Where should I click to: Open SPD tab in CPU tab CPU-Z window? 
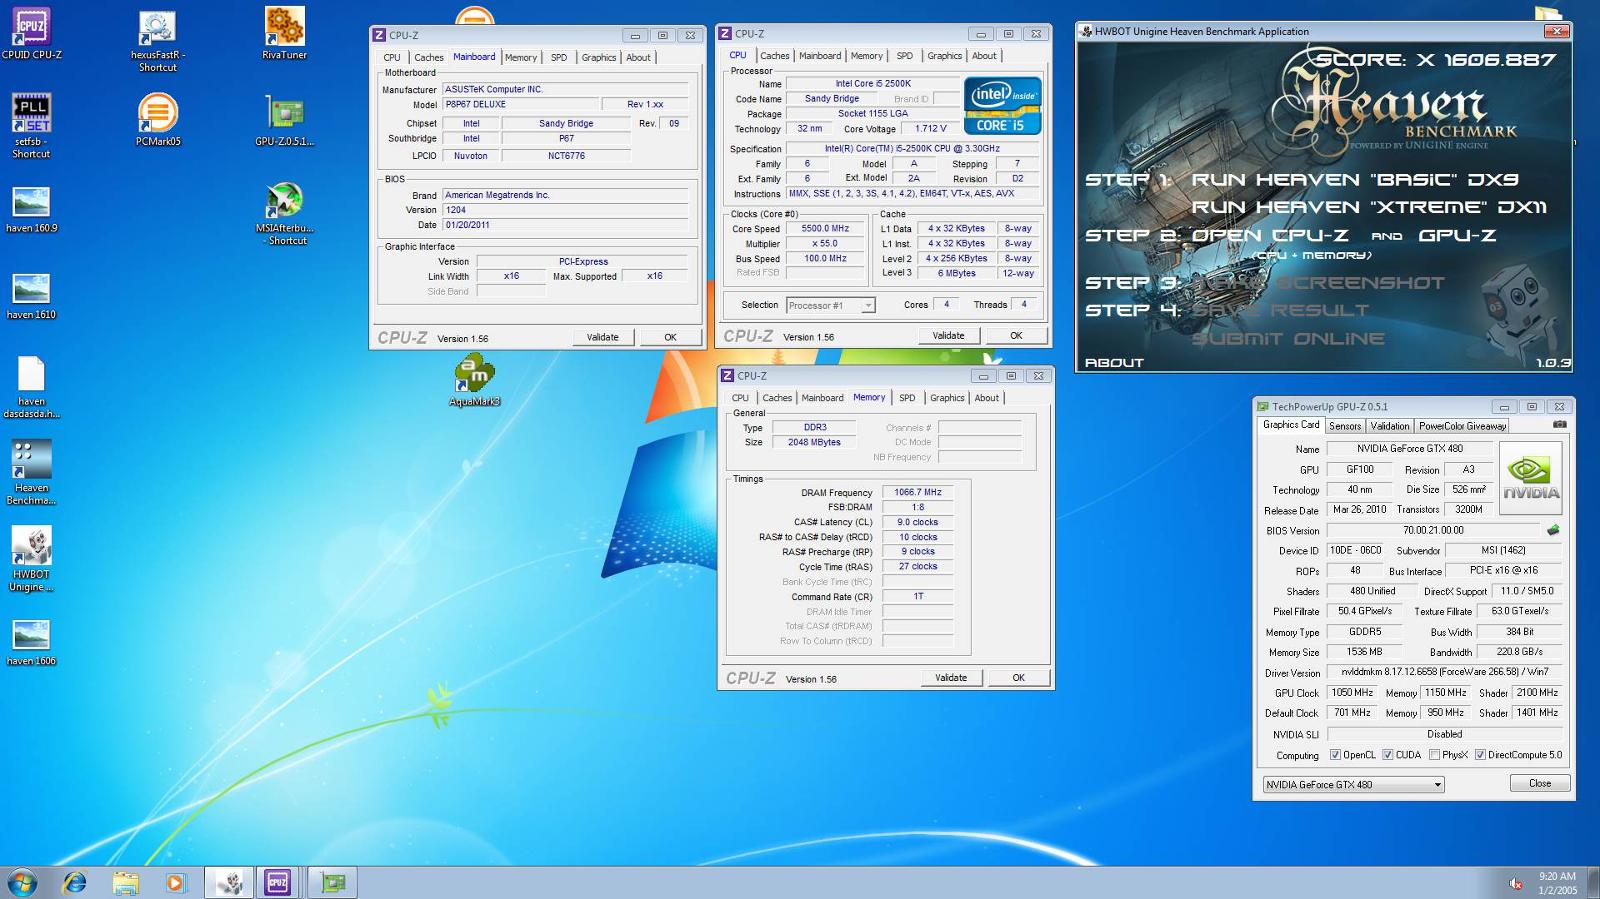click(x=905, y=56)
